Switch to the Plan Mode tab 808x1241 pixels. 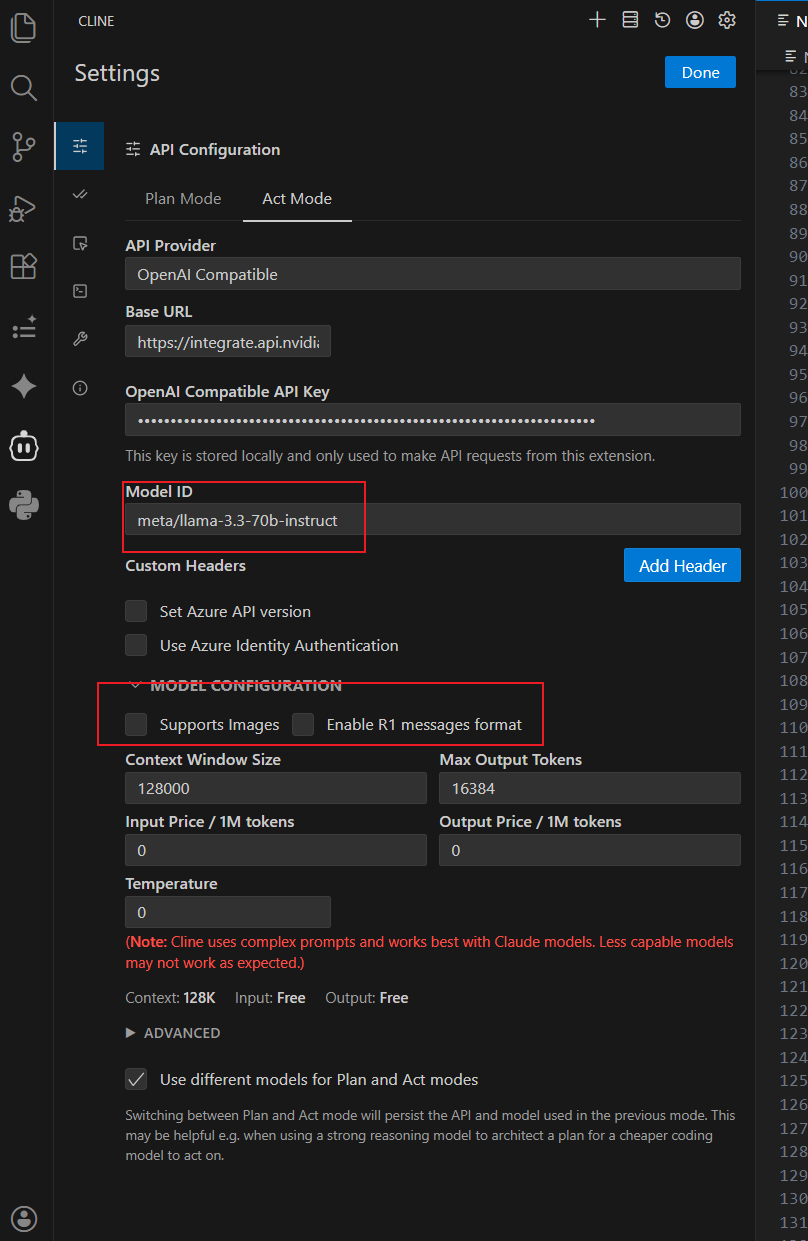183,199
